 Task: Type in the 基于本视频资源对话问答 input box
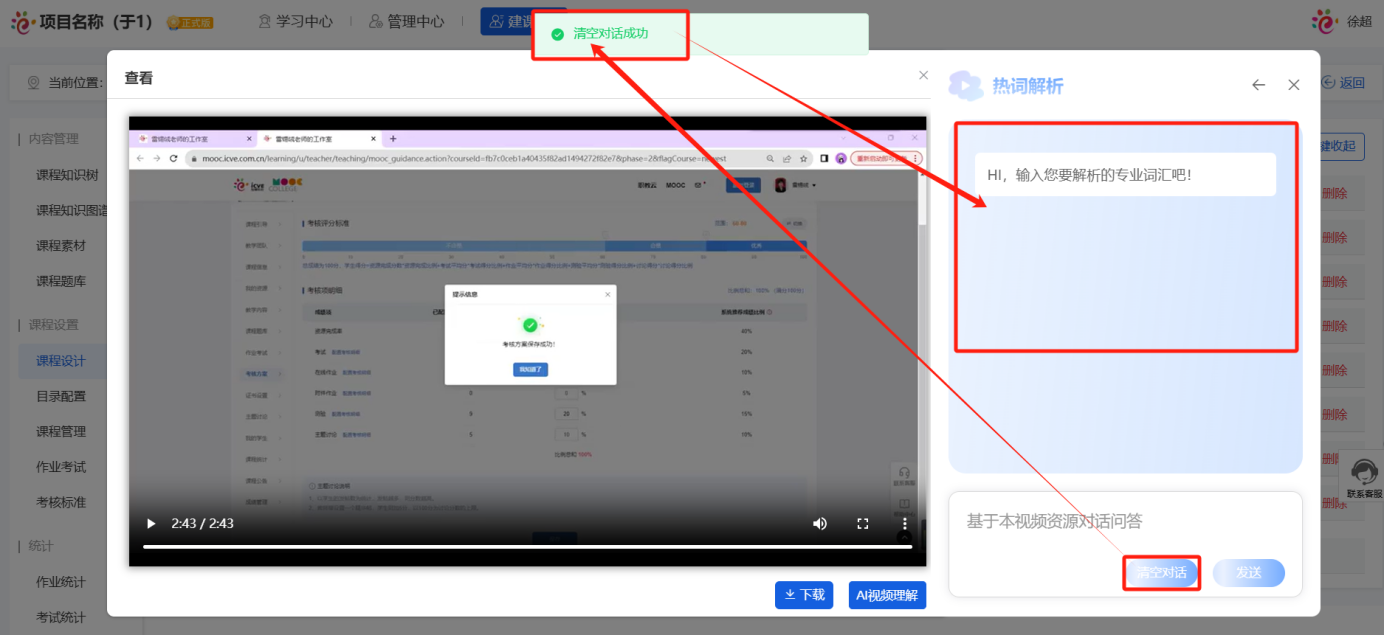[x=1125, y=522]
